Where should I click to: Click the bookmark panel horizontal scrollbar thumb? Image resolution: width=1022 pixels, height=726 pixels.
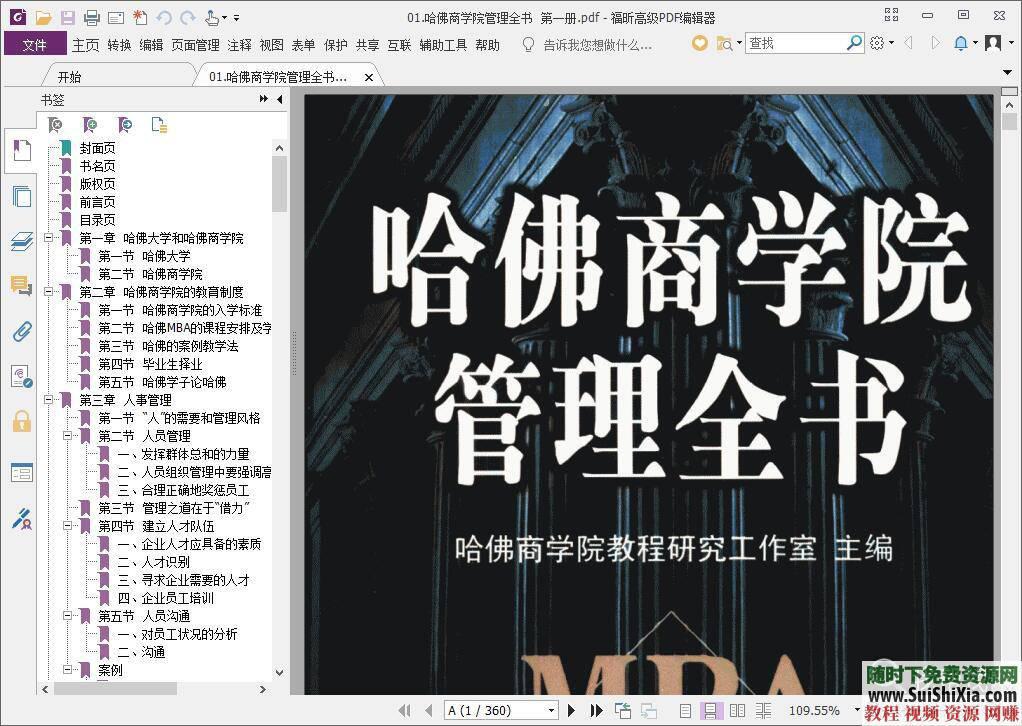pyautogui.click(x=115, y=689)
